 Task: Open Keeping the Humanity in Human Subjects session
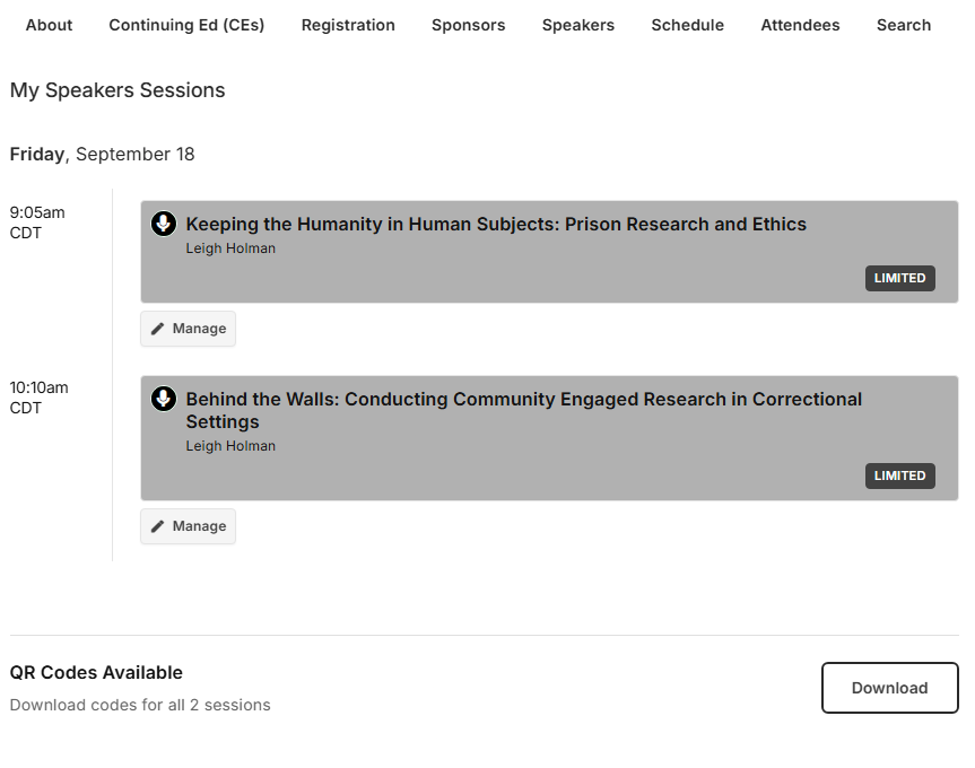(x=496, y=224)
